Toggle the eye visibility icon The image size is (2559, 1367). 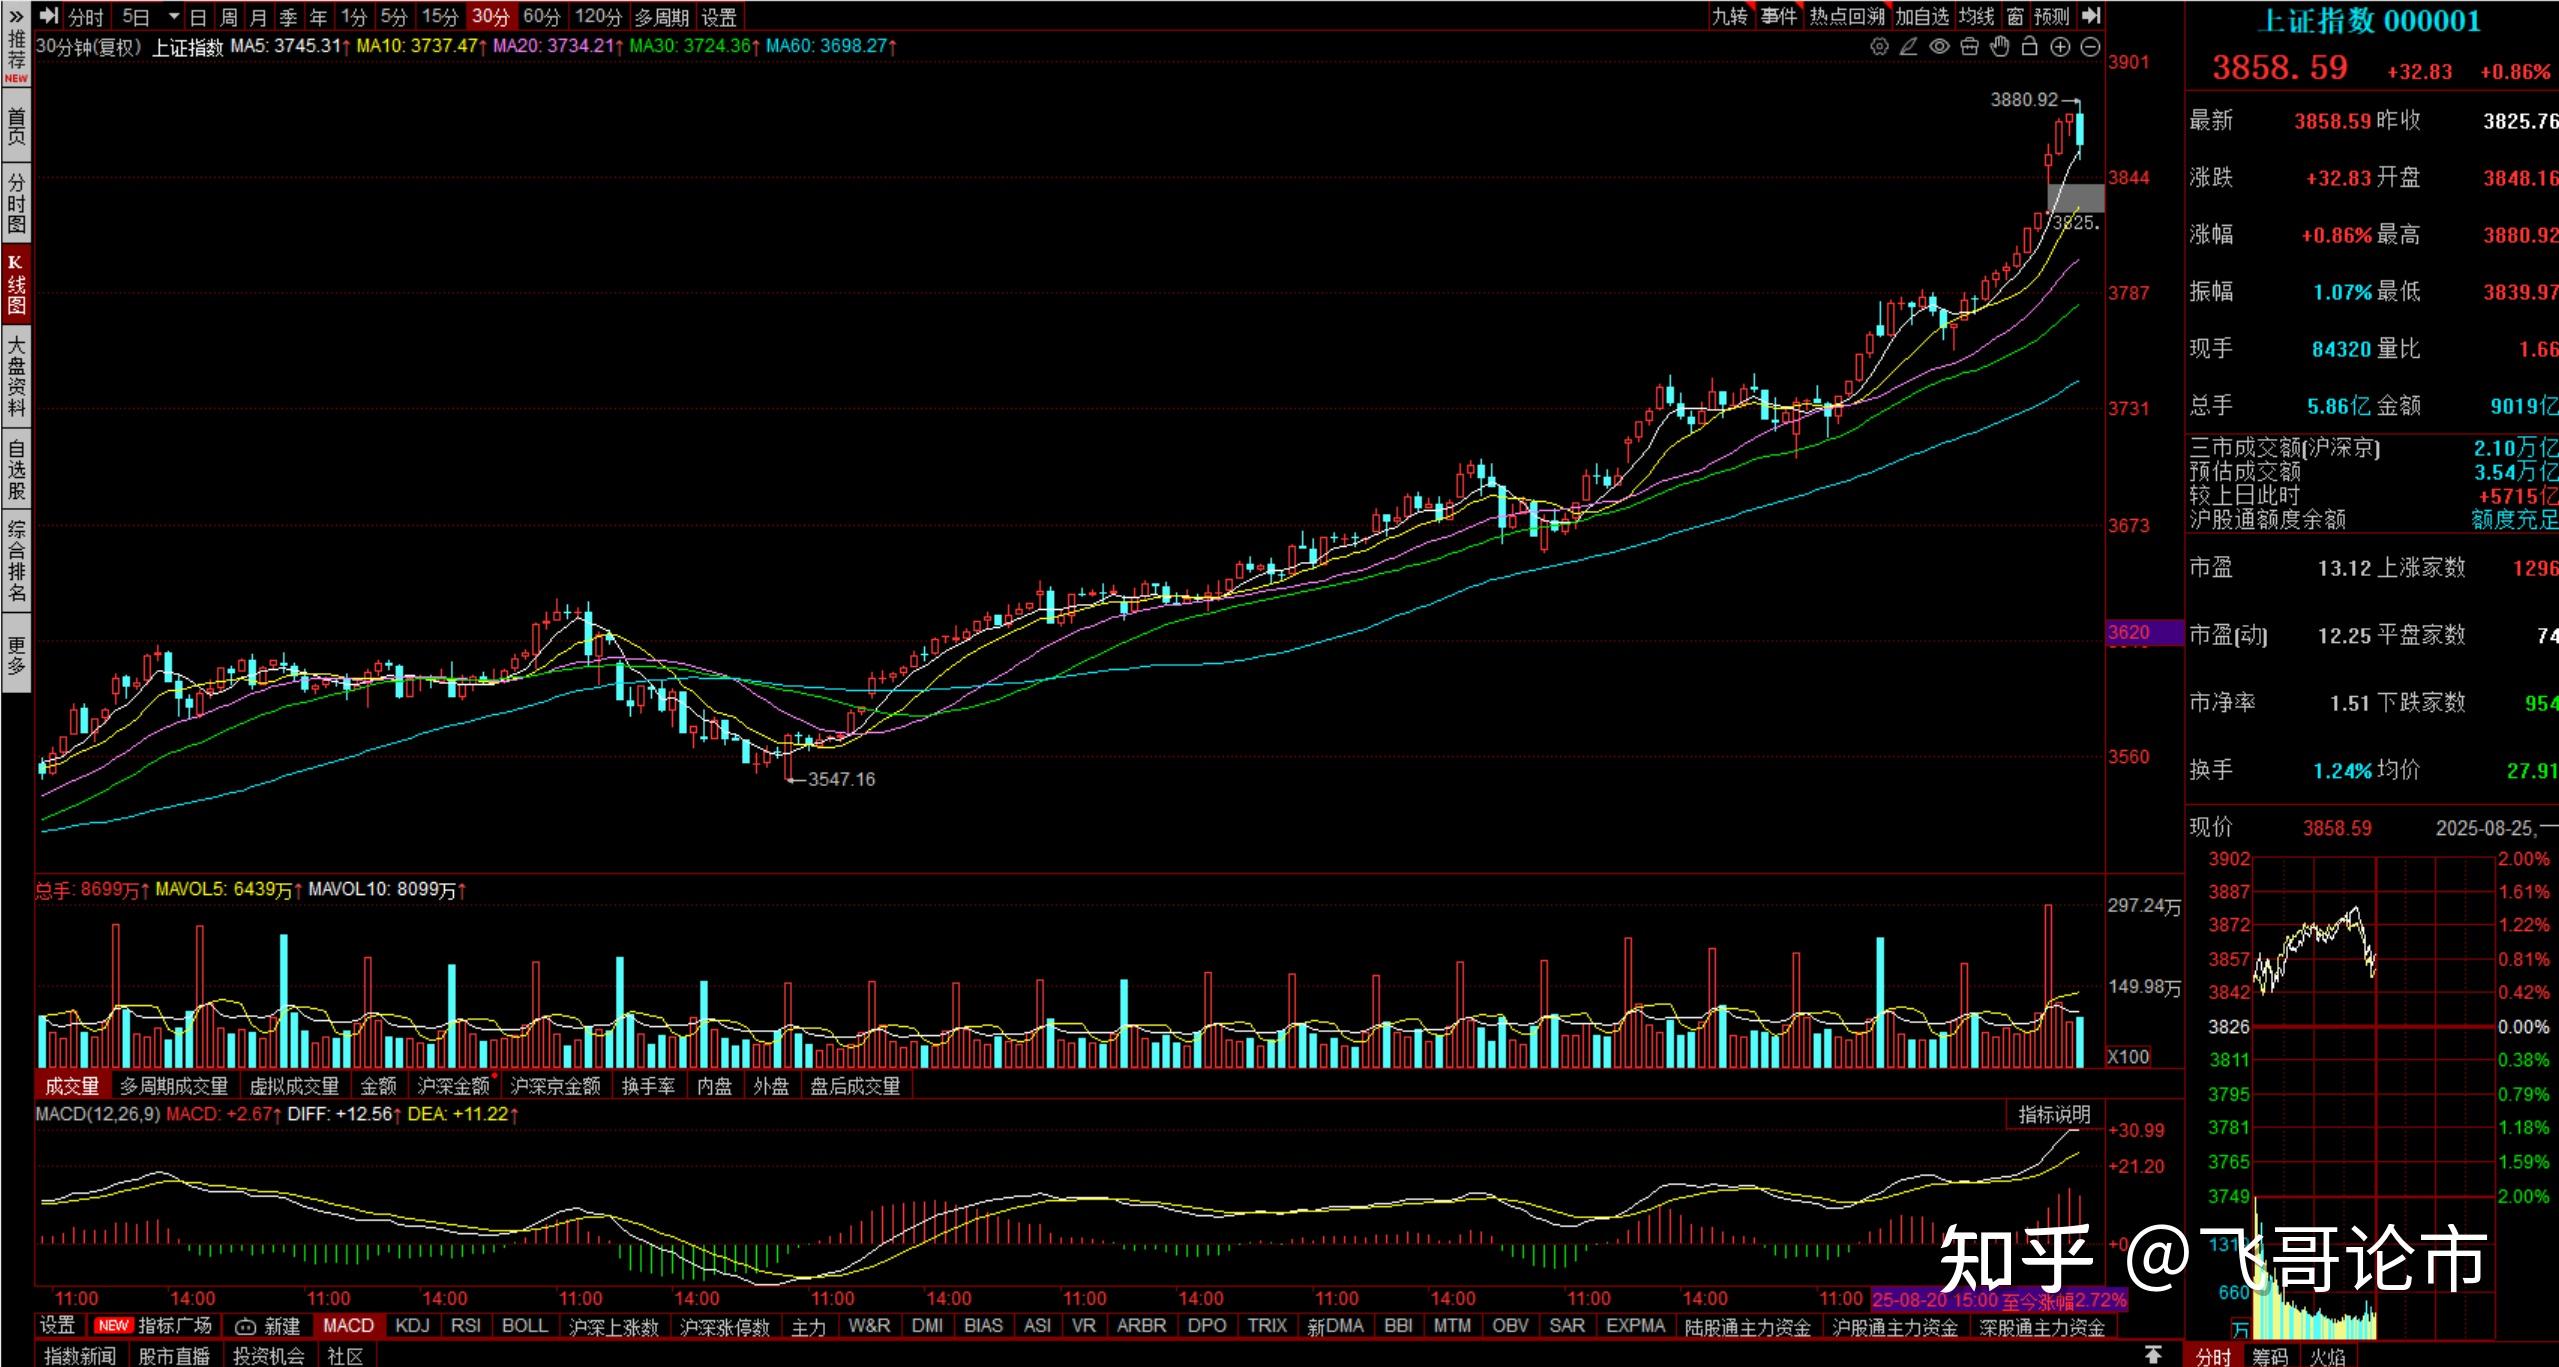coord(1939,47)
